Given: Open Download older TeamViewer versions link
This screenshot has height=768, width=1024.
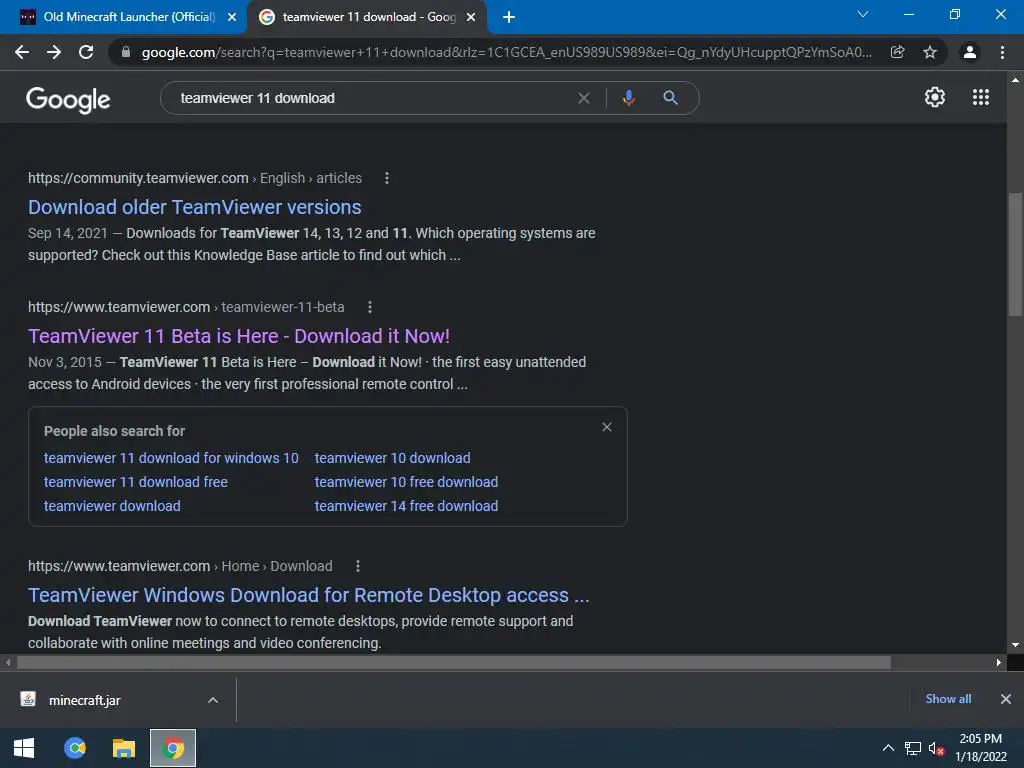Looking at the screenshot, I should (195, 207).
